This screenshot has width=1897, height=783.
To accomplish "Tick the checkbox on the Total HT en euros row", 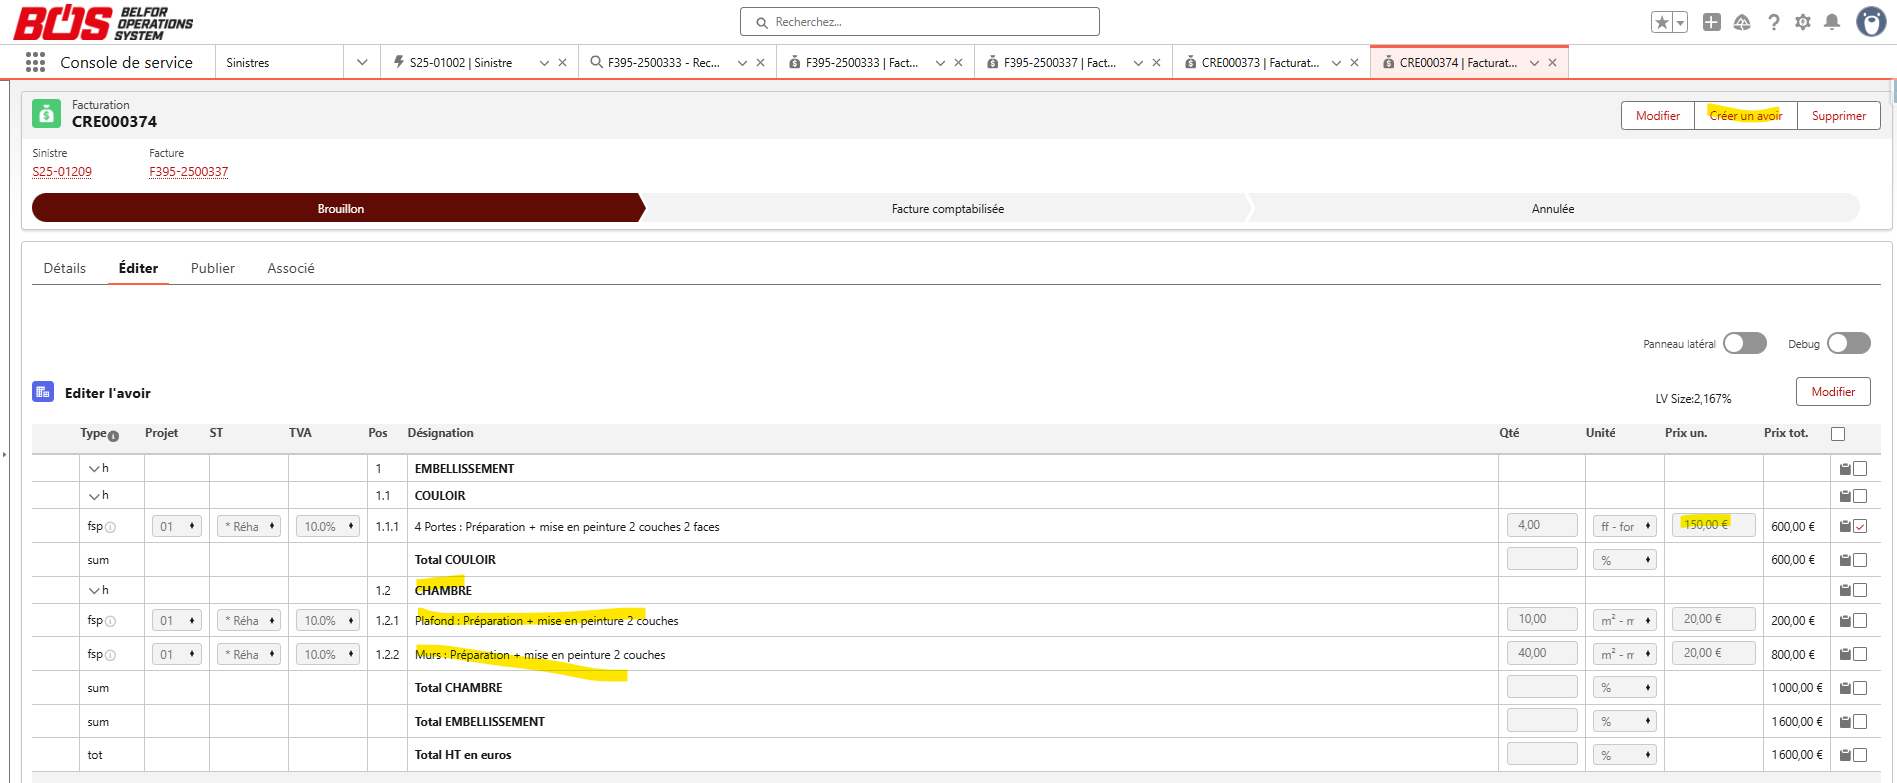I will point(1860,755).
